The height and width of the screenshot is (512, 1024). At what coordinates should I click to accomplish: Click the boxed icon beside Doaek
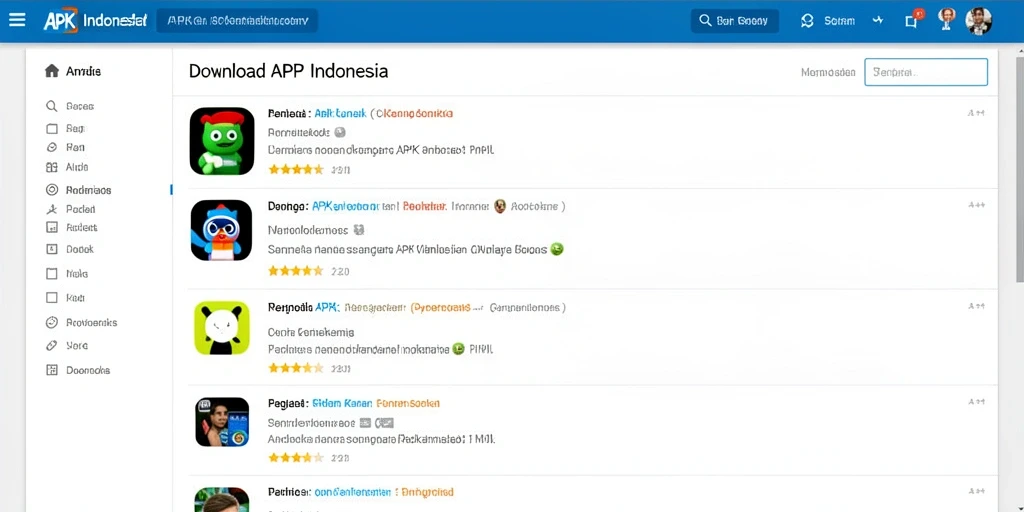point(52,249)
